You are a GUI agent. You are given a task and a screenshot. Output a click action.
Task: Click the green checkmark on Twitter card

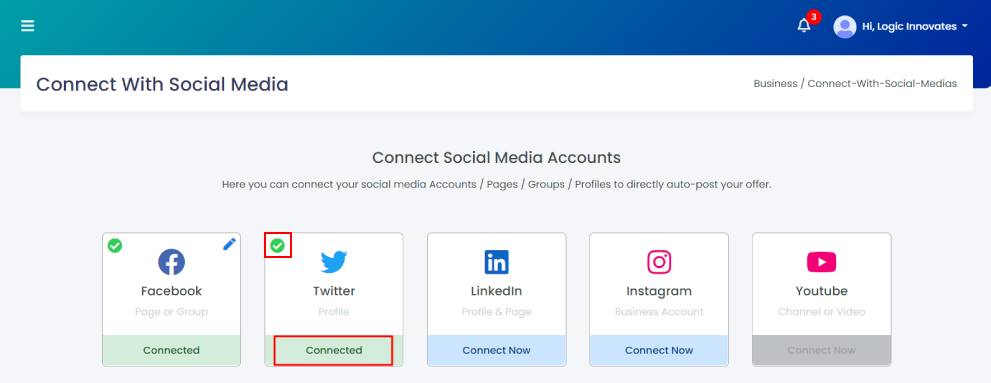[x=277, y=245]
